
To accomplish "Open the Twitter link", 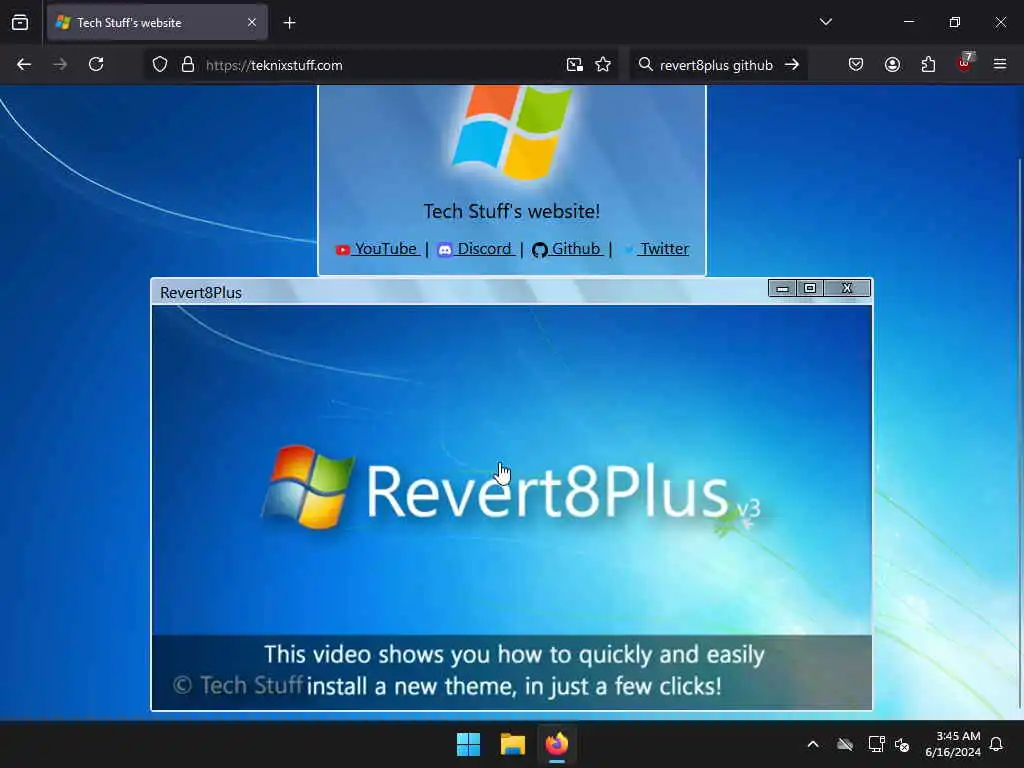I will coord(656,249).
